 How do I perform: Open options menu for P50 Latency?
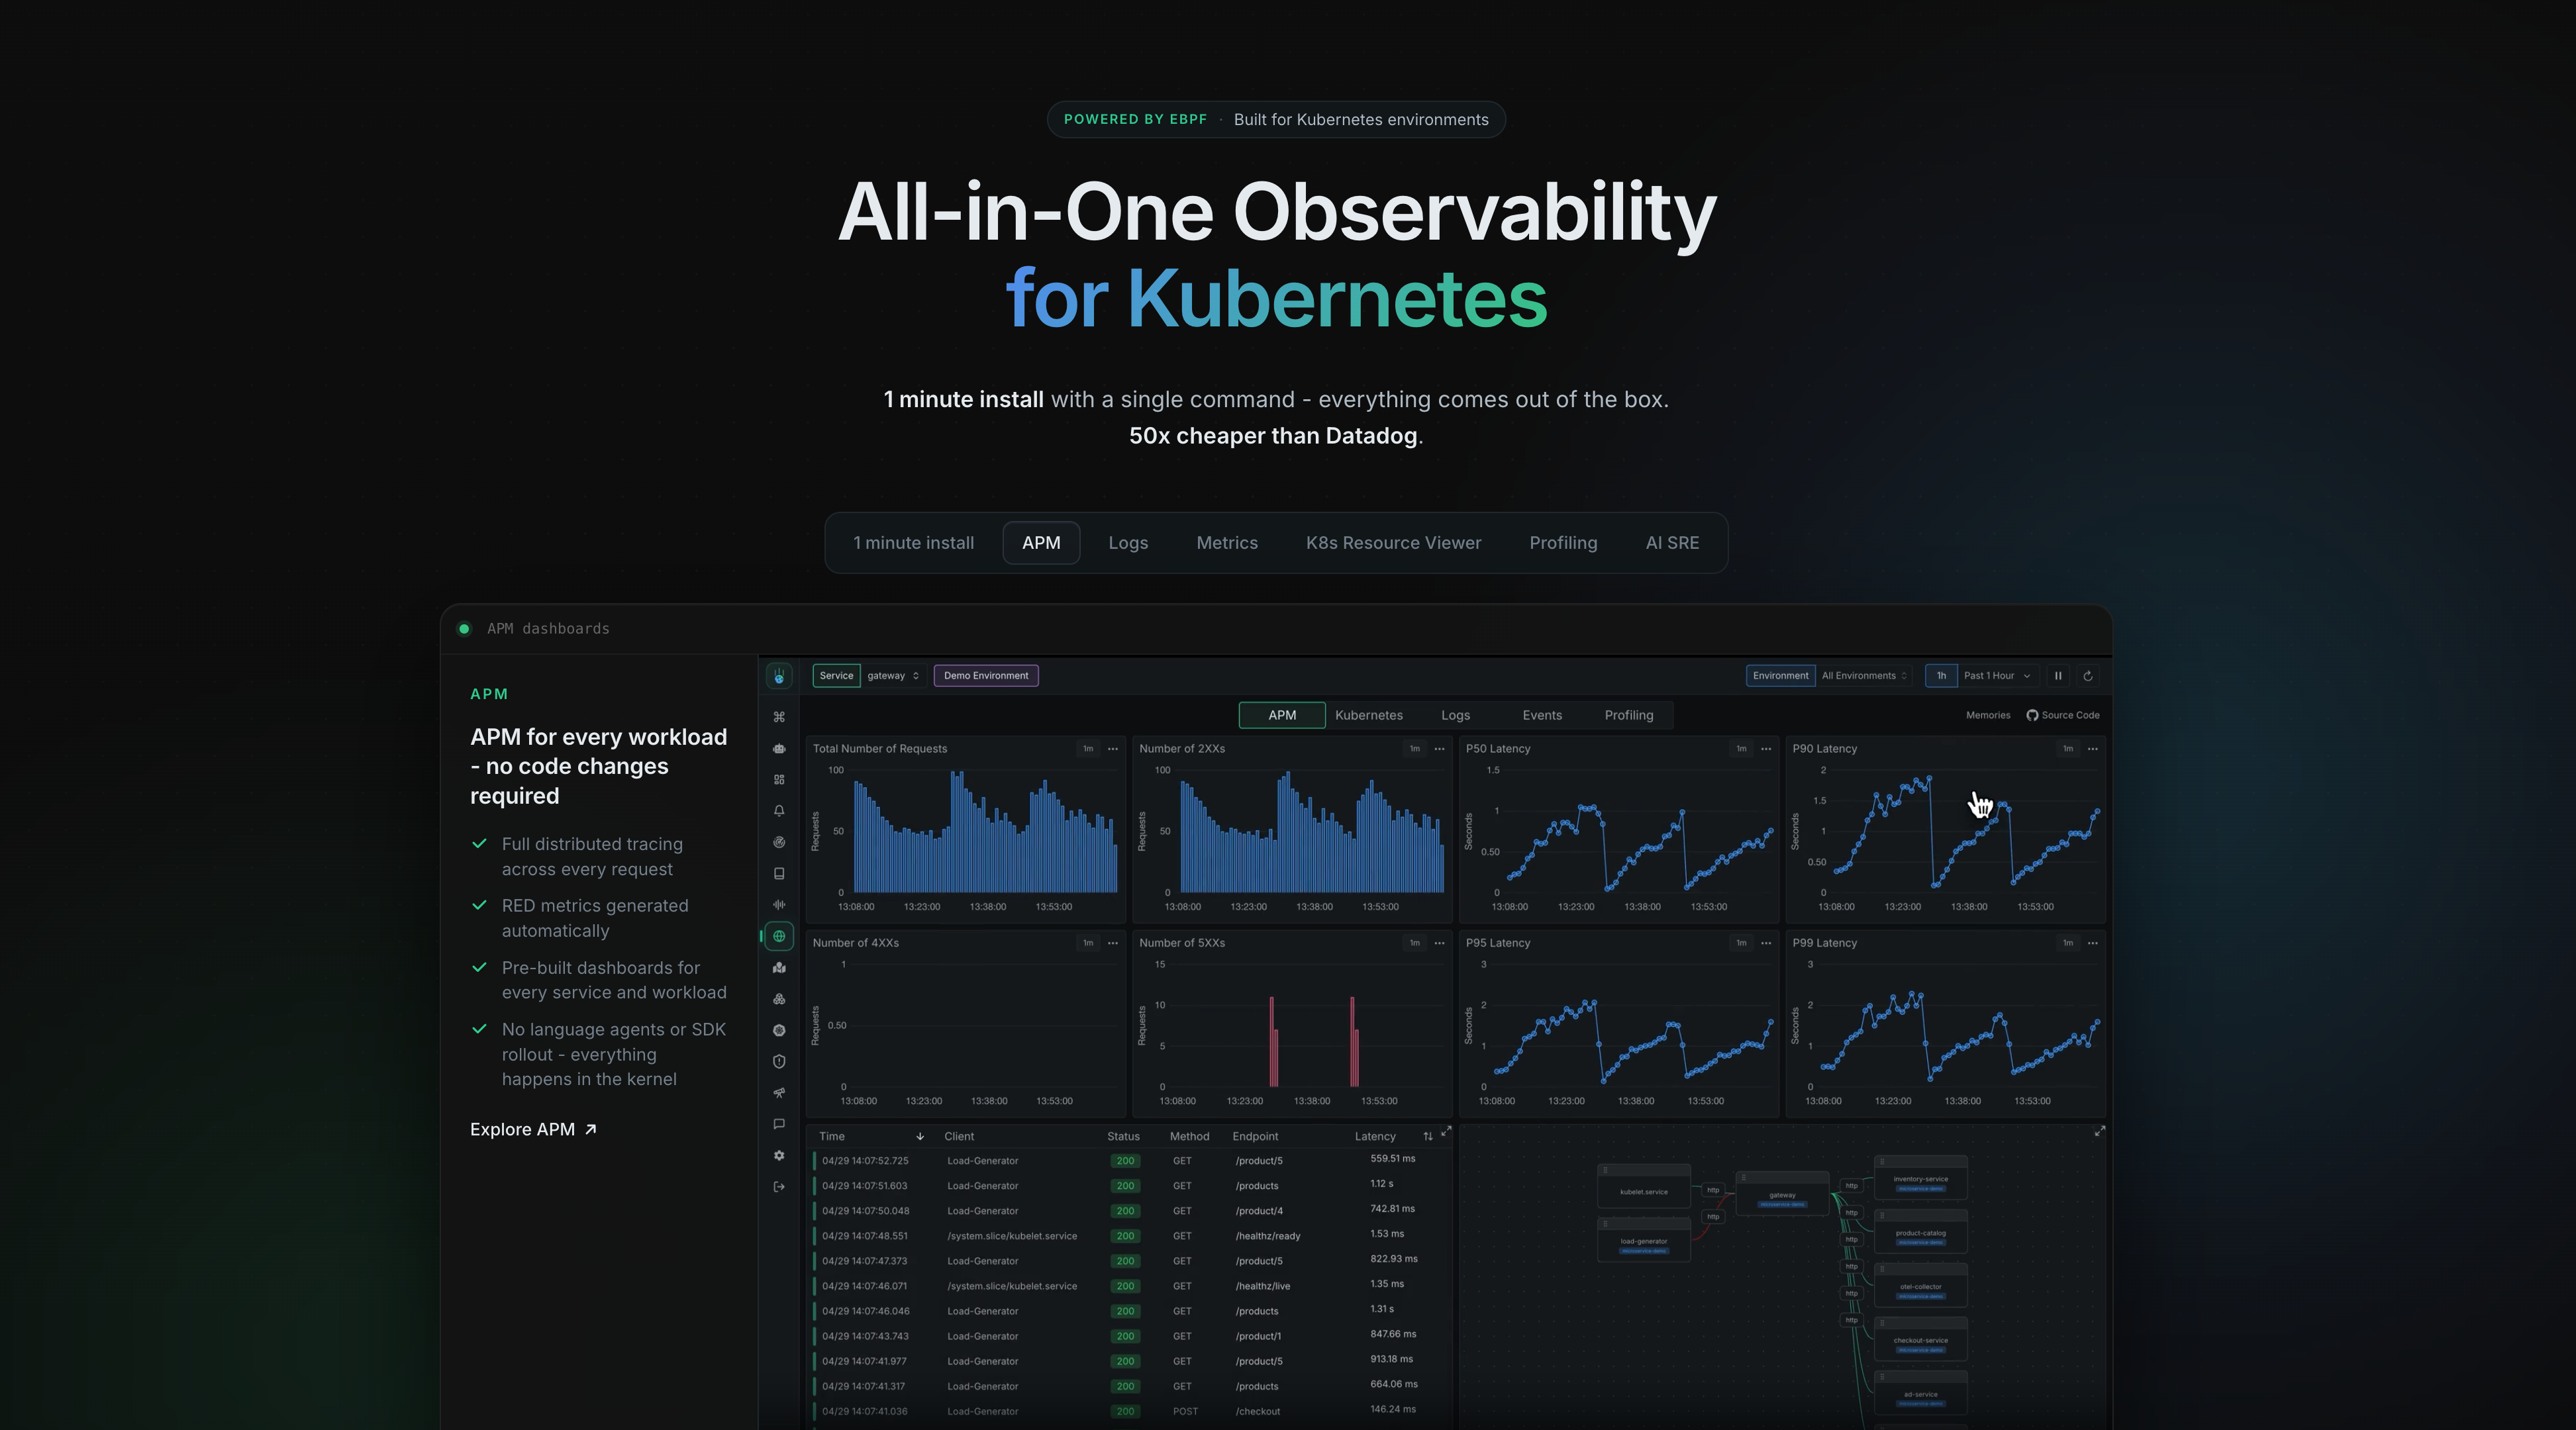(1766, 749)
